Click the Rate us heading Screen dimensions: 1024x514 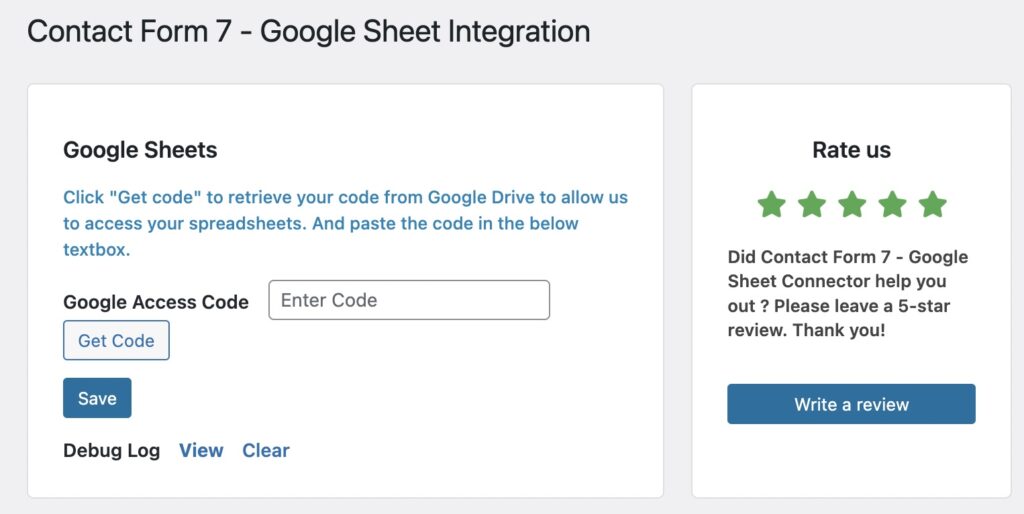coord(851,151)
